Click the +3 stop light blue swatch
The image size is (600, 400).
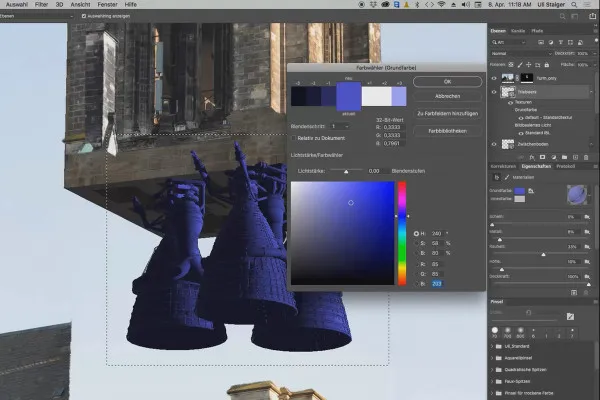tap(399, 96)
